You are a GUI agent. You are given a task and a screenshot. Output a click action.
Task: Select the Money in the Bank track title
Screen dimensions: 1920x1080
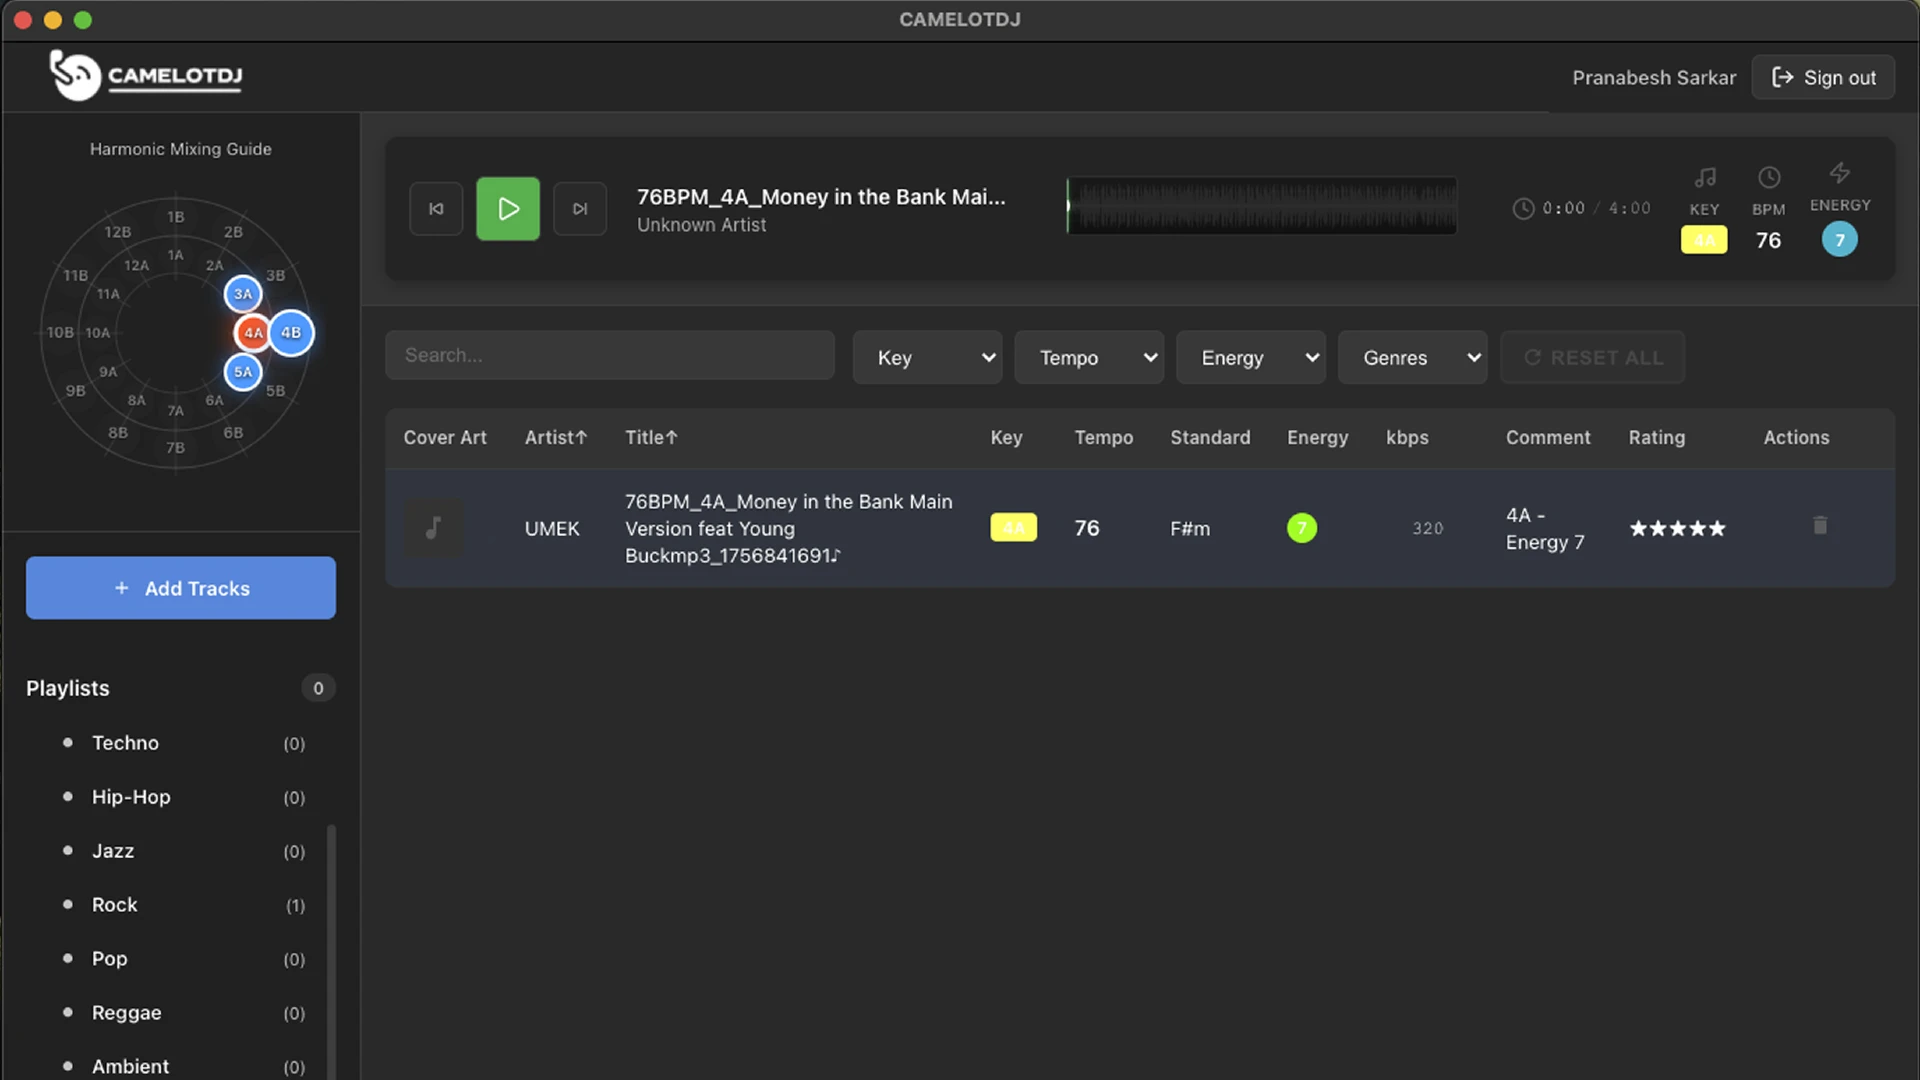pos(788,528)
